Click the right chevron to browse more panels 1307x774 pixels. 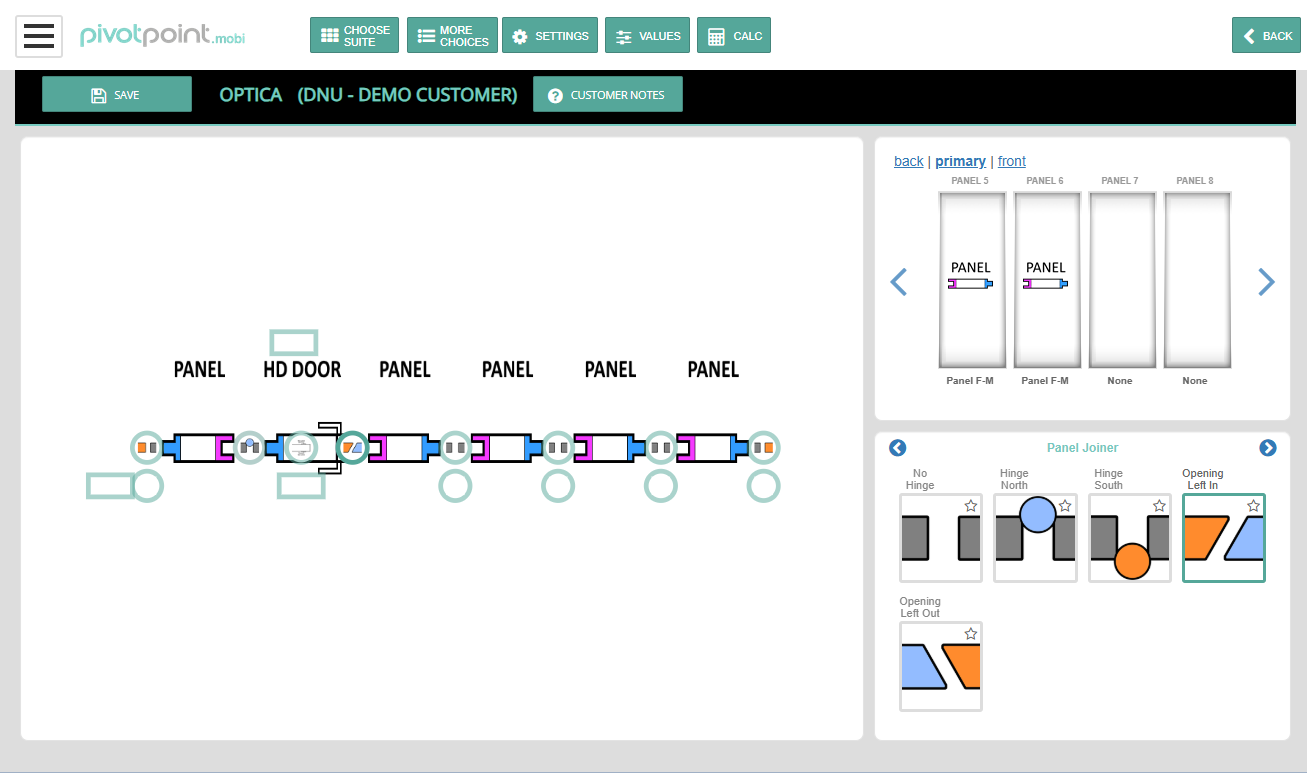tap(1266, 282)
